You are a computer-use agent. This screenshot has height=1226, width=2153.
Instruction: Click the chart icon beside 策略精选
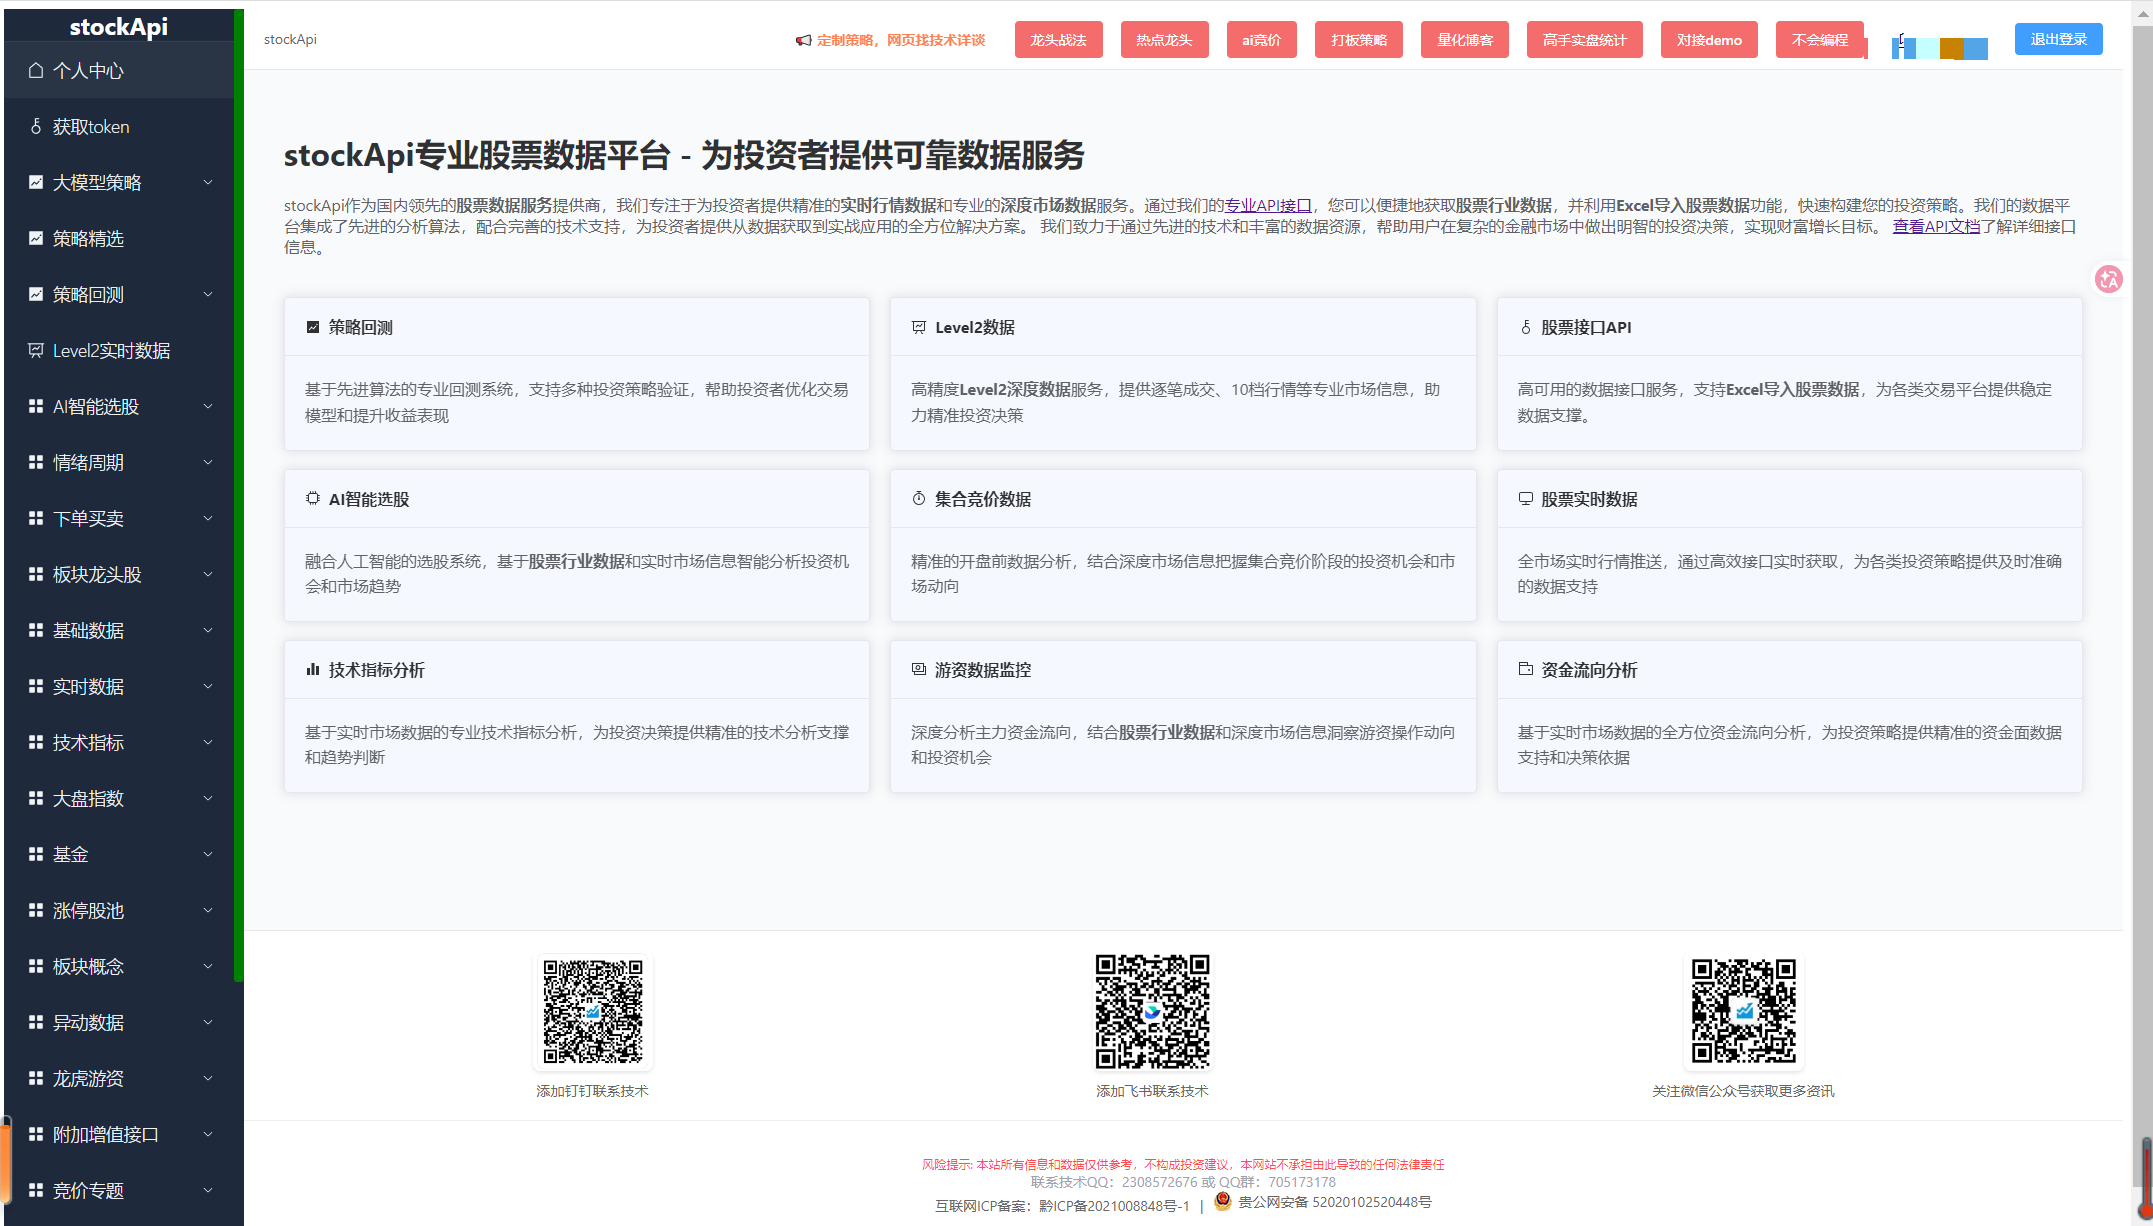tap(36, 238)
